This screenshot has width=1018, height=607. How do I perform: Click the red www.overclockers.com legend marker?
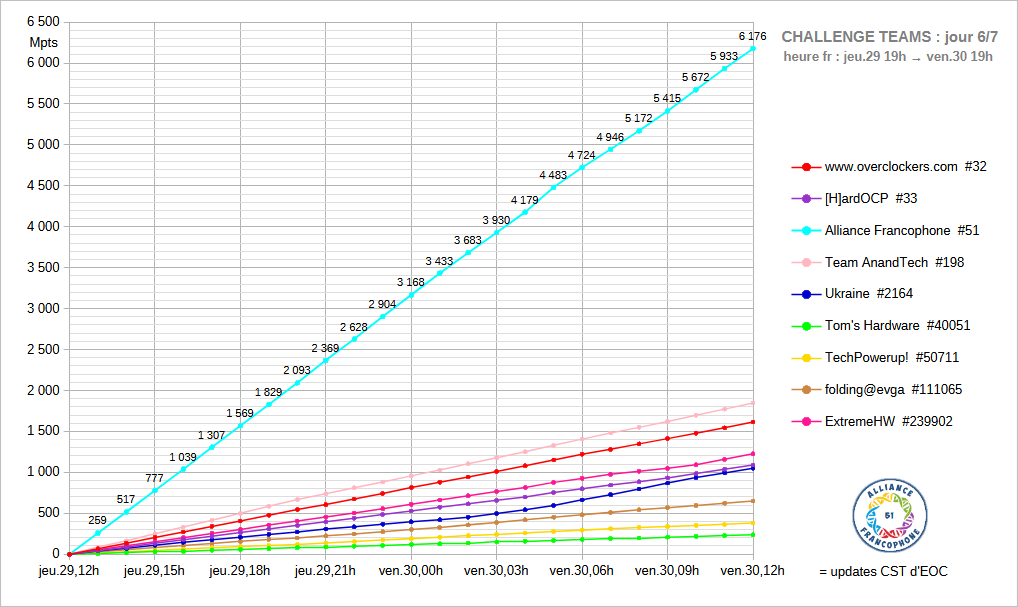806,167
